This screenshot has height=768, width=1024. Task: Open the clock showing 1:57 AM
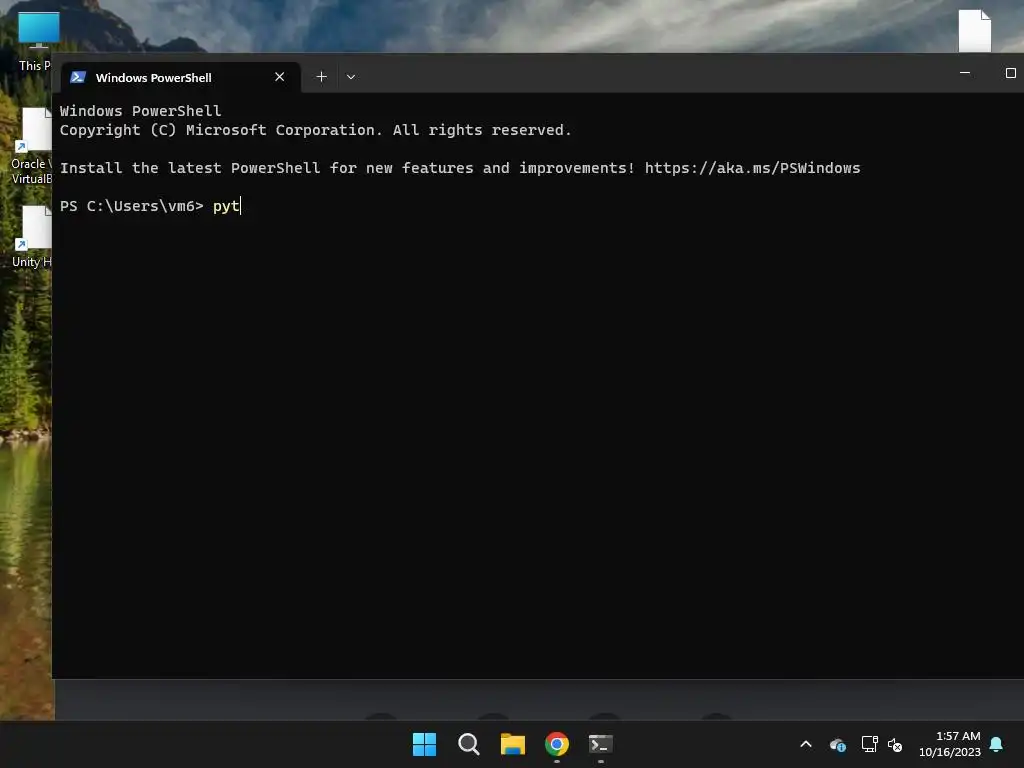[x=950, y=744]
